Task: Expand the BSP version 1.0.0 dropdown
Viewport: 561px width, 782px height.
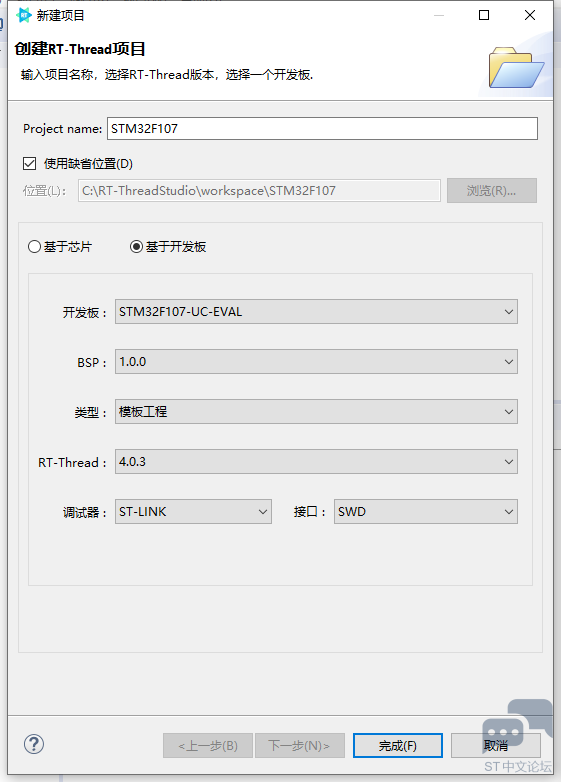Action: coord(316,362)
